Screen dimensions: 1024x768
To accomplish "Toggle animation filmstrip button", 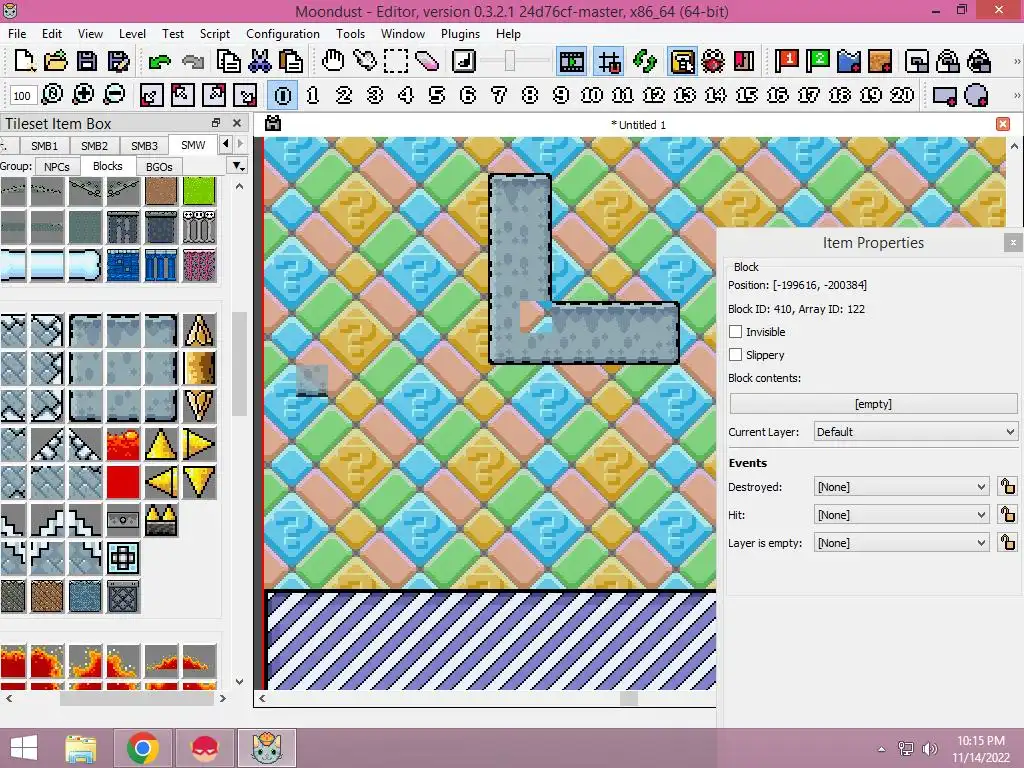I will click(571, 61).
